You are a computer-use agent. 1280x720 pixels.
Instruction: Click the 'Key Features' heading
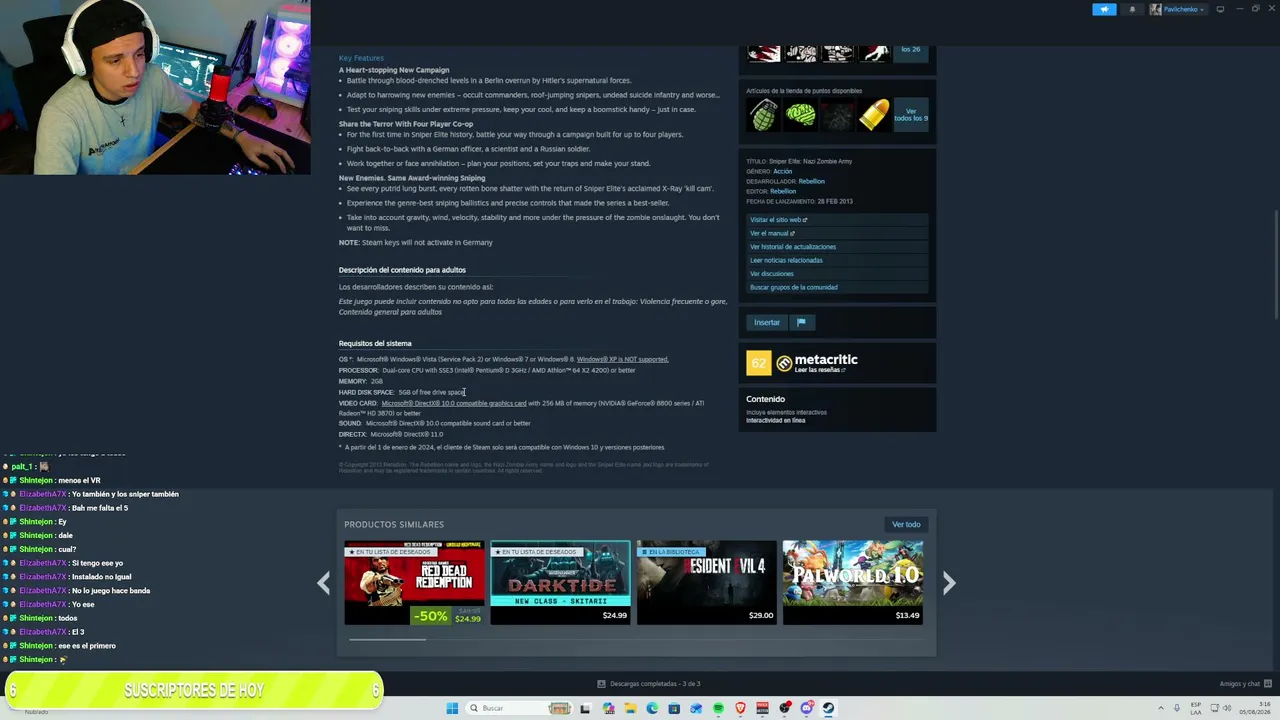361,58
